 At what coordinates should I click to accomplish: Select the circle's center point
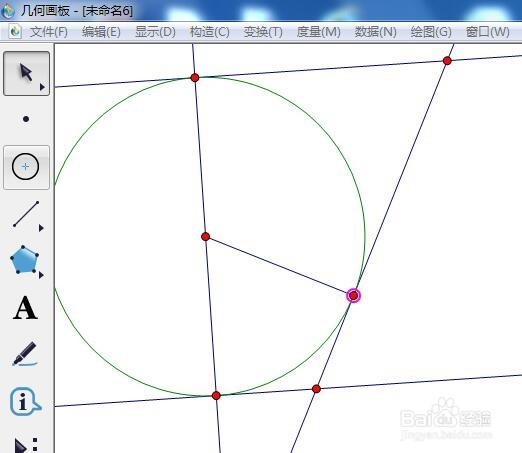pyautogui.click(x=205, y=237)
